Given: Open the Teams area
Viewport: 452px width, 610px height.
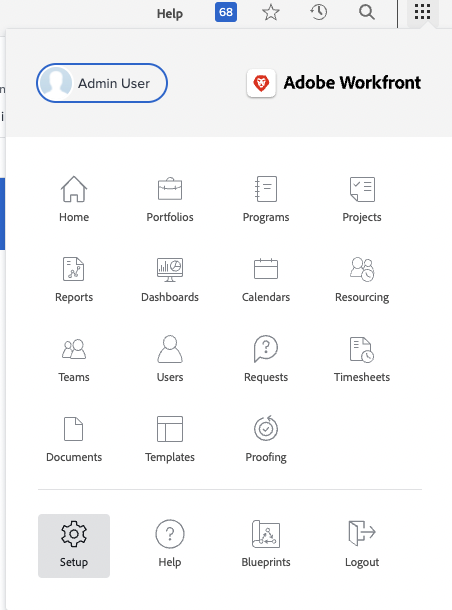Looking at the screenshot, I should click(74, 359).
